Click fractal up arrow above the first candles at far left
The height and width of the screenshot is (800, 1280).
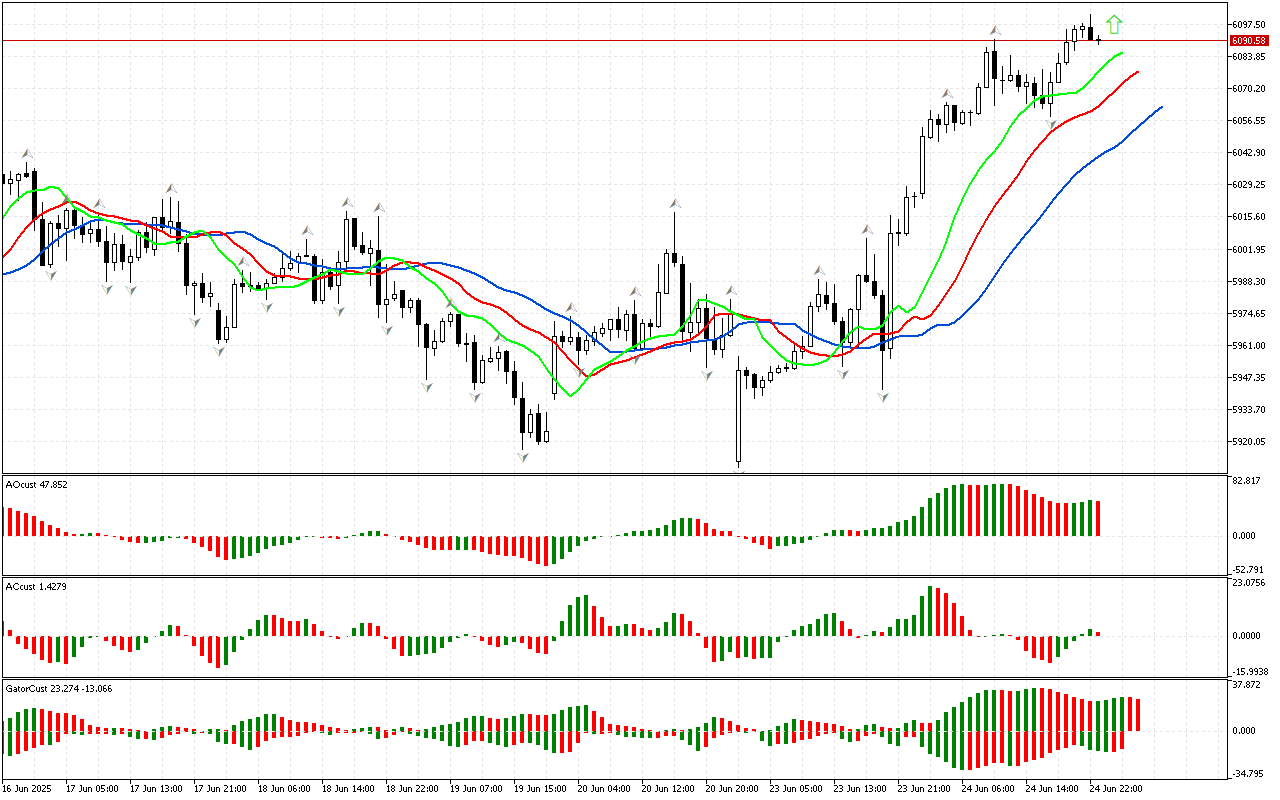[27, 153]
